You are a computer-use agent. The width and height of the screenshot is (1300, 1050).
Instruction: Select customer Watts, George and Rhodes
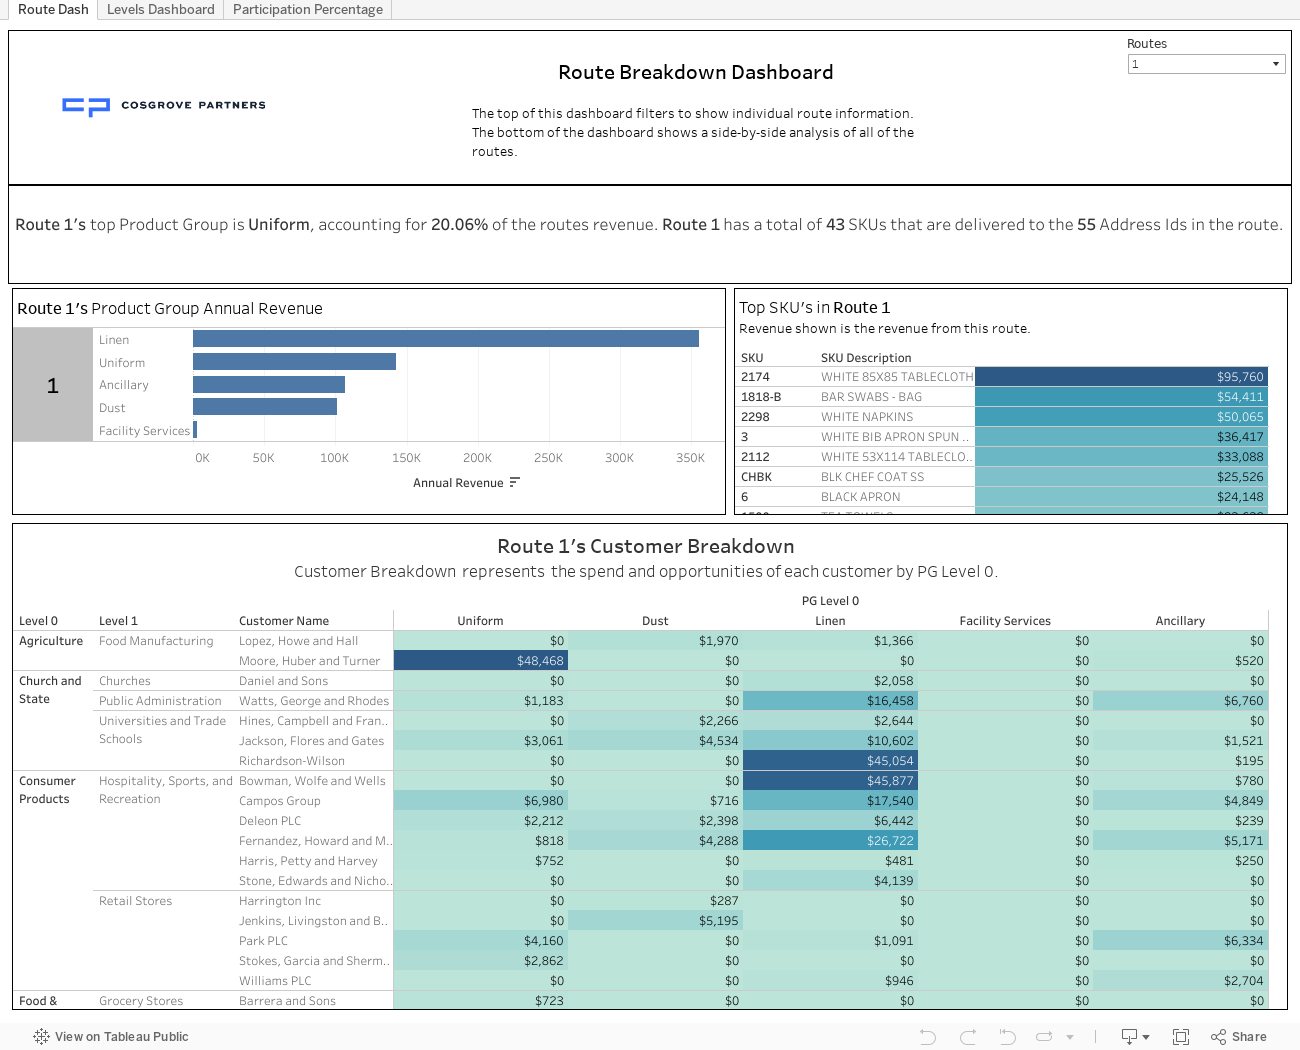[x=314, y=701]
